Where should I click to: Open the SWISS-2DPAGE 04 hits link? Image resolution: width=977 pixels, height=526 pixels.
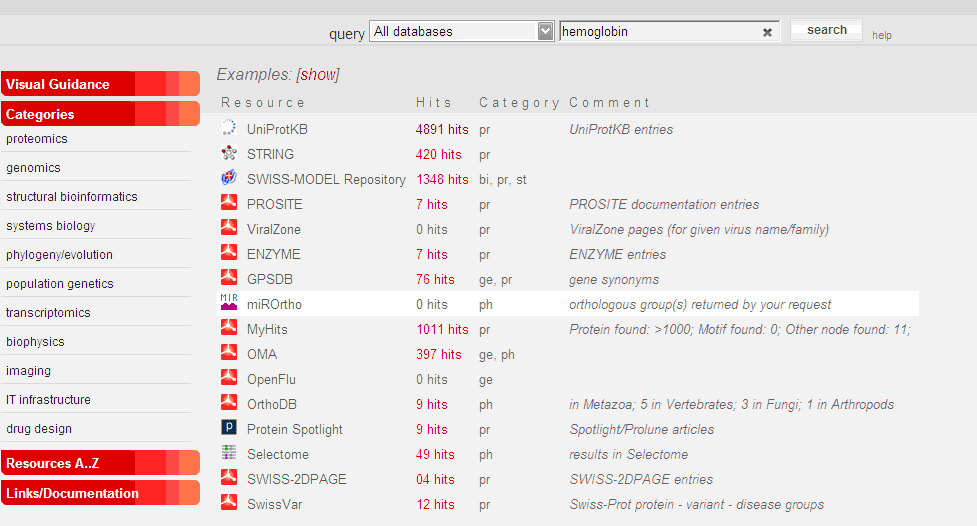tap(435, 479)
